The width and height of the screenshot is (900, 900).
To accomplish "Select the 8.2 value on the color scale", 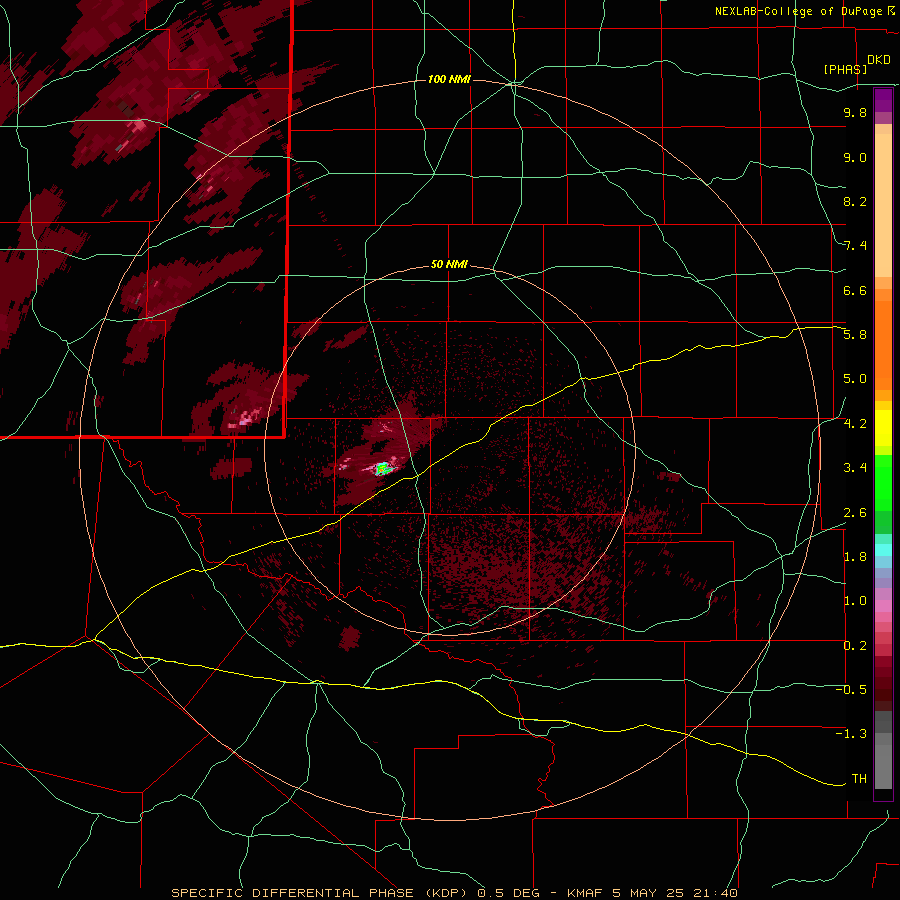I will 855,201.
